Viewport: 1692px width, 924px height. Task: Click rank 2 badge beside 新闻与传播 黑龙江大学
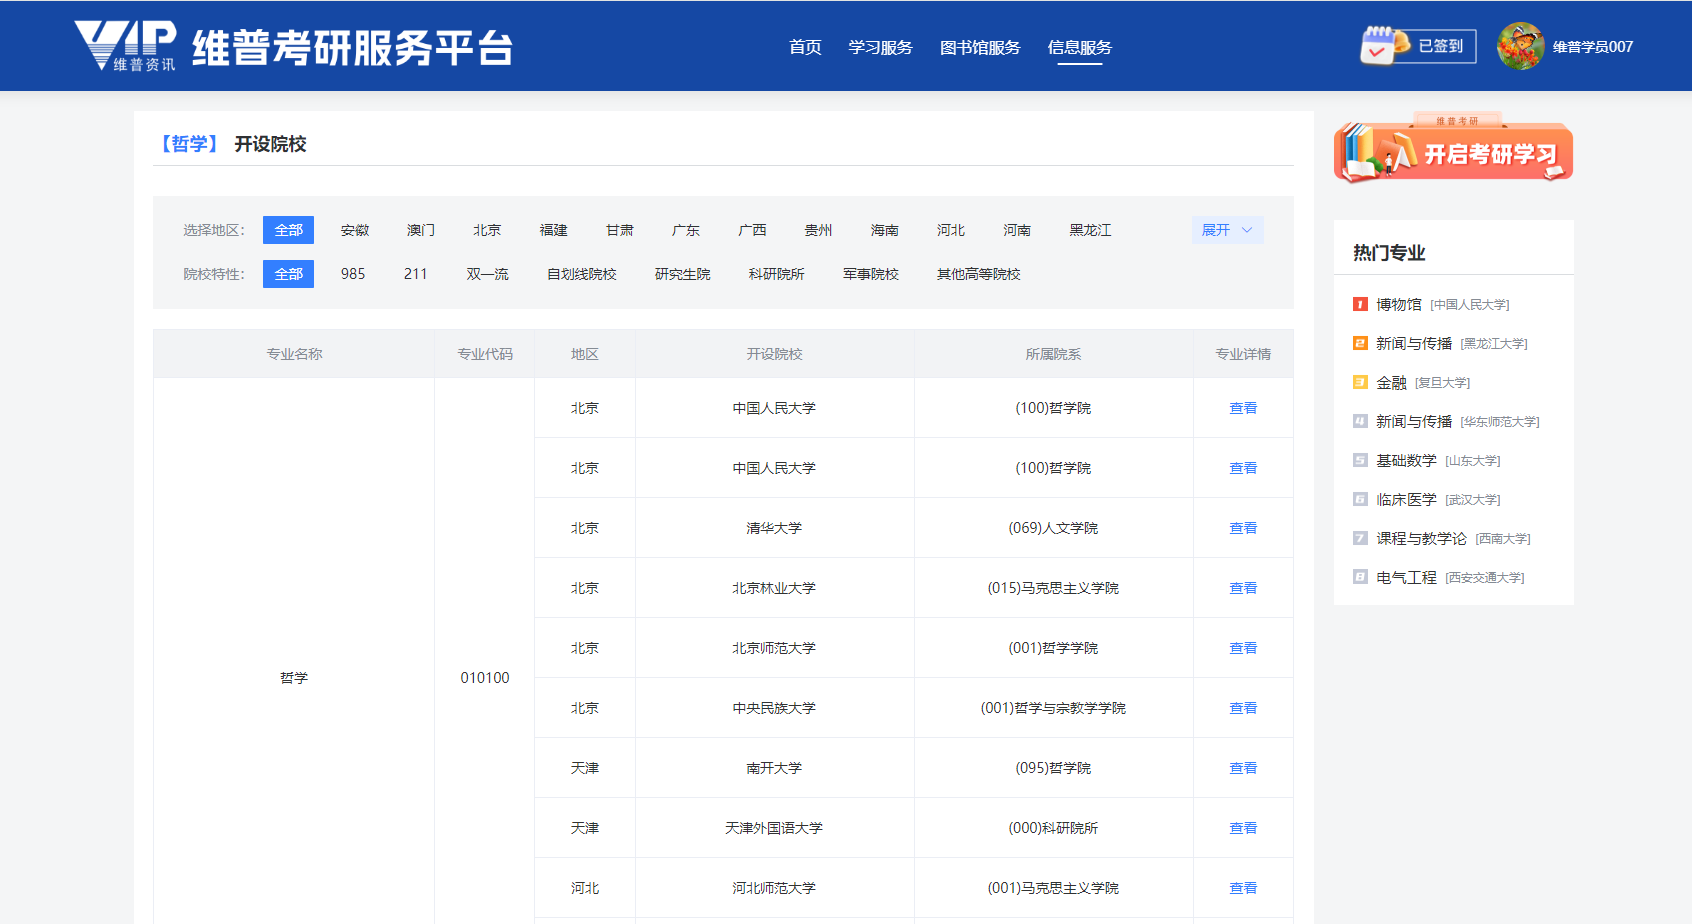coord(1360,343)
